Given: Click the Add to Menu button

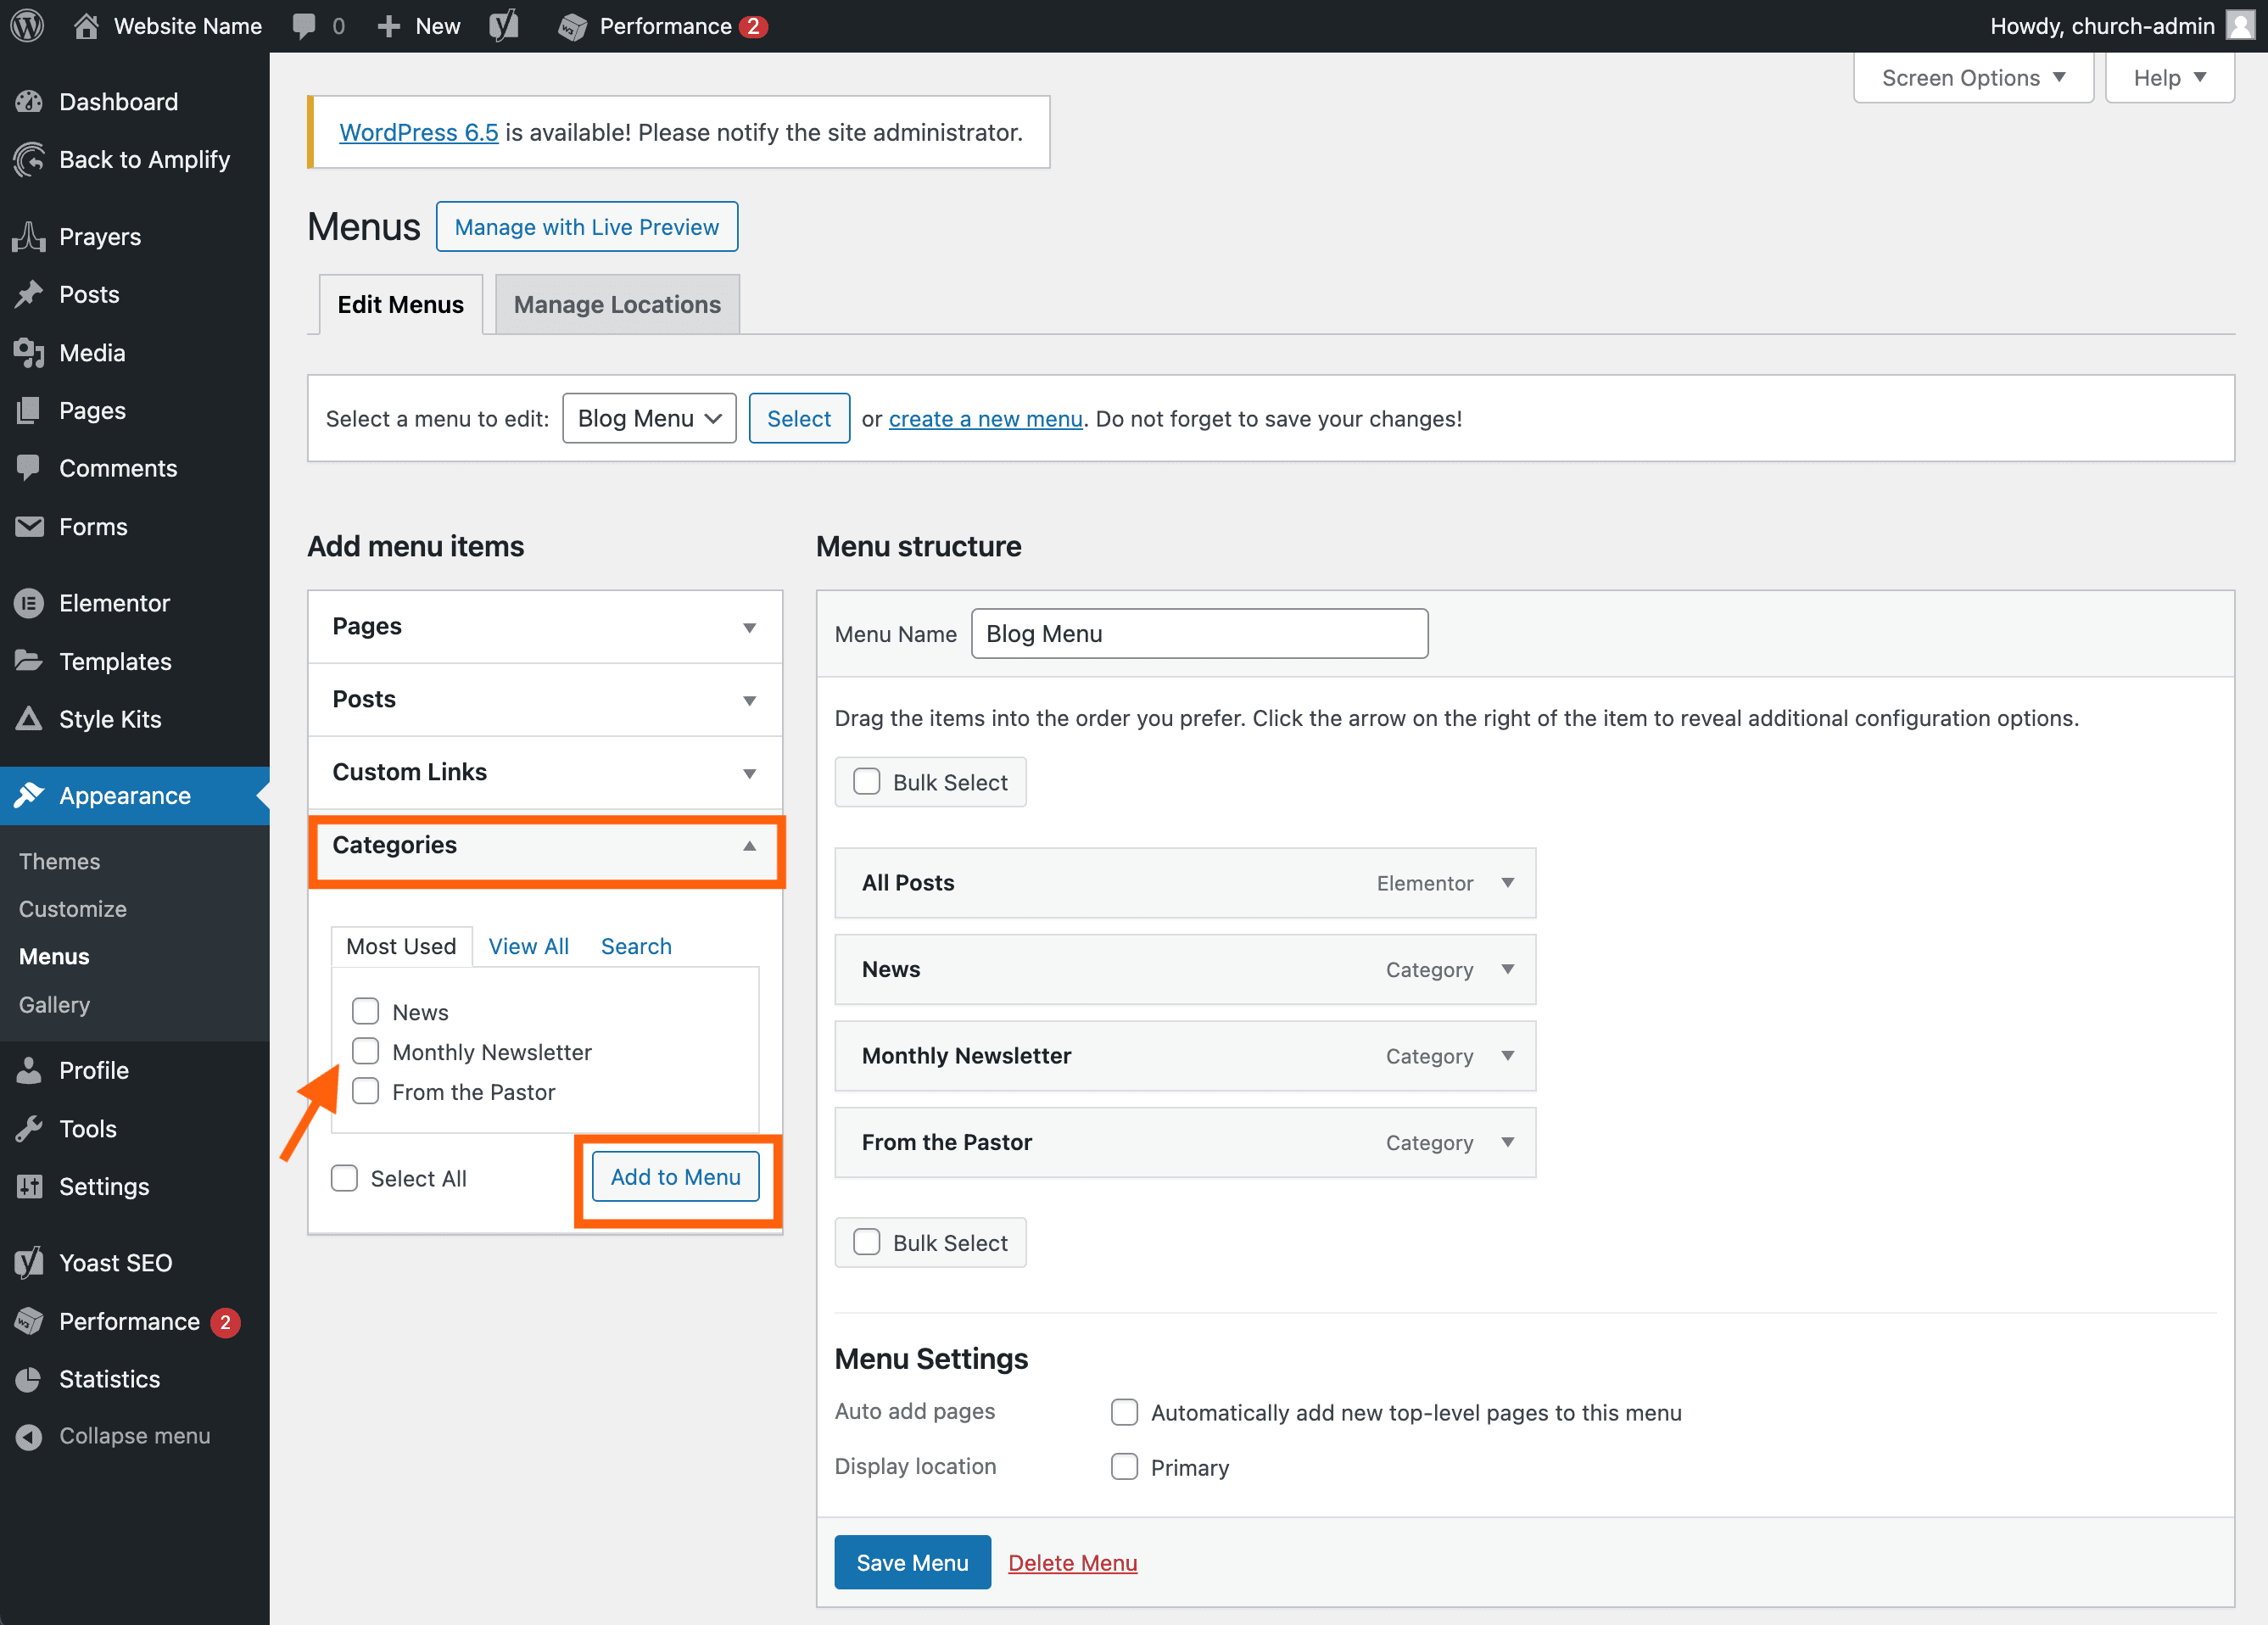Looking at the screenshot, I should click(675, 1177).
